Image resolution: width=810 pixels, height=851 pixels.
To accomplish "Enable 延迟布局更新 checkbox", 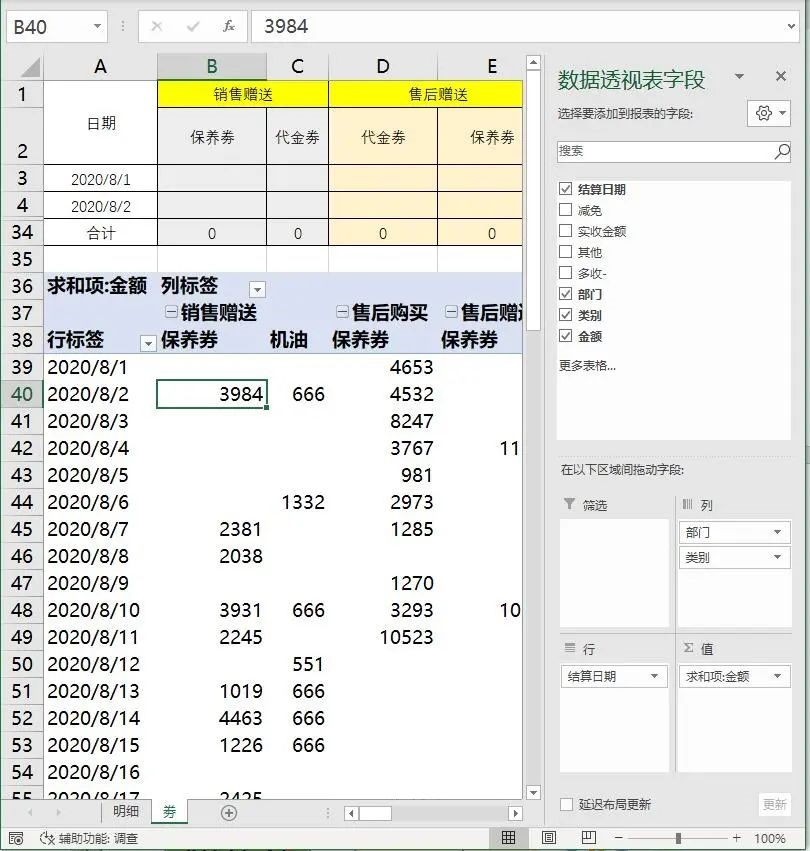I will coord(566,804).
